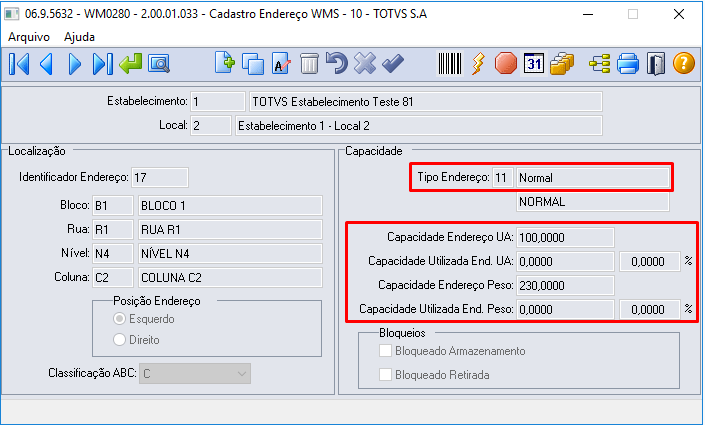The image size is (705, 425).
Task: Go to last record
Action: pyautogui.click(x=103, y=64)
